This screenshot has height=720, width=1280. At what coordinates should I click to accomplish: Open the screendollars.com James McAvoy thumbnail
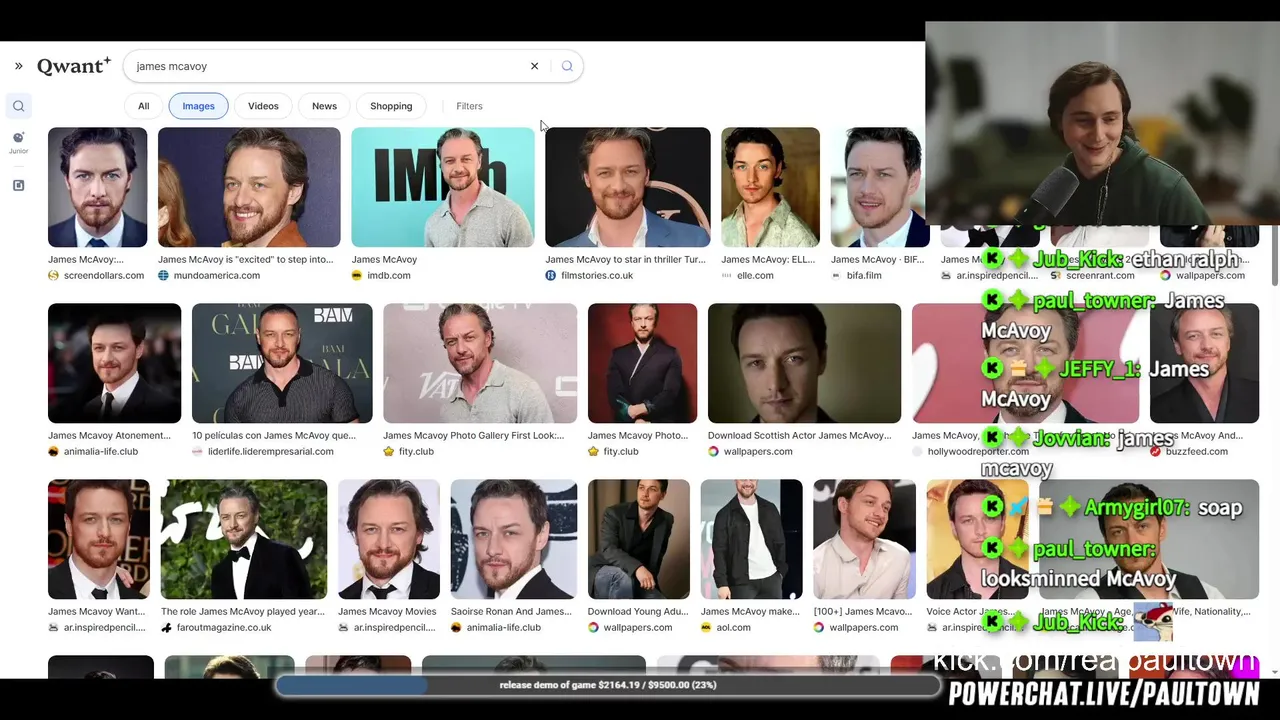click(x=97, y=187)
